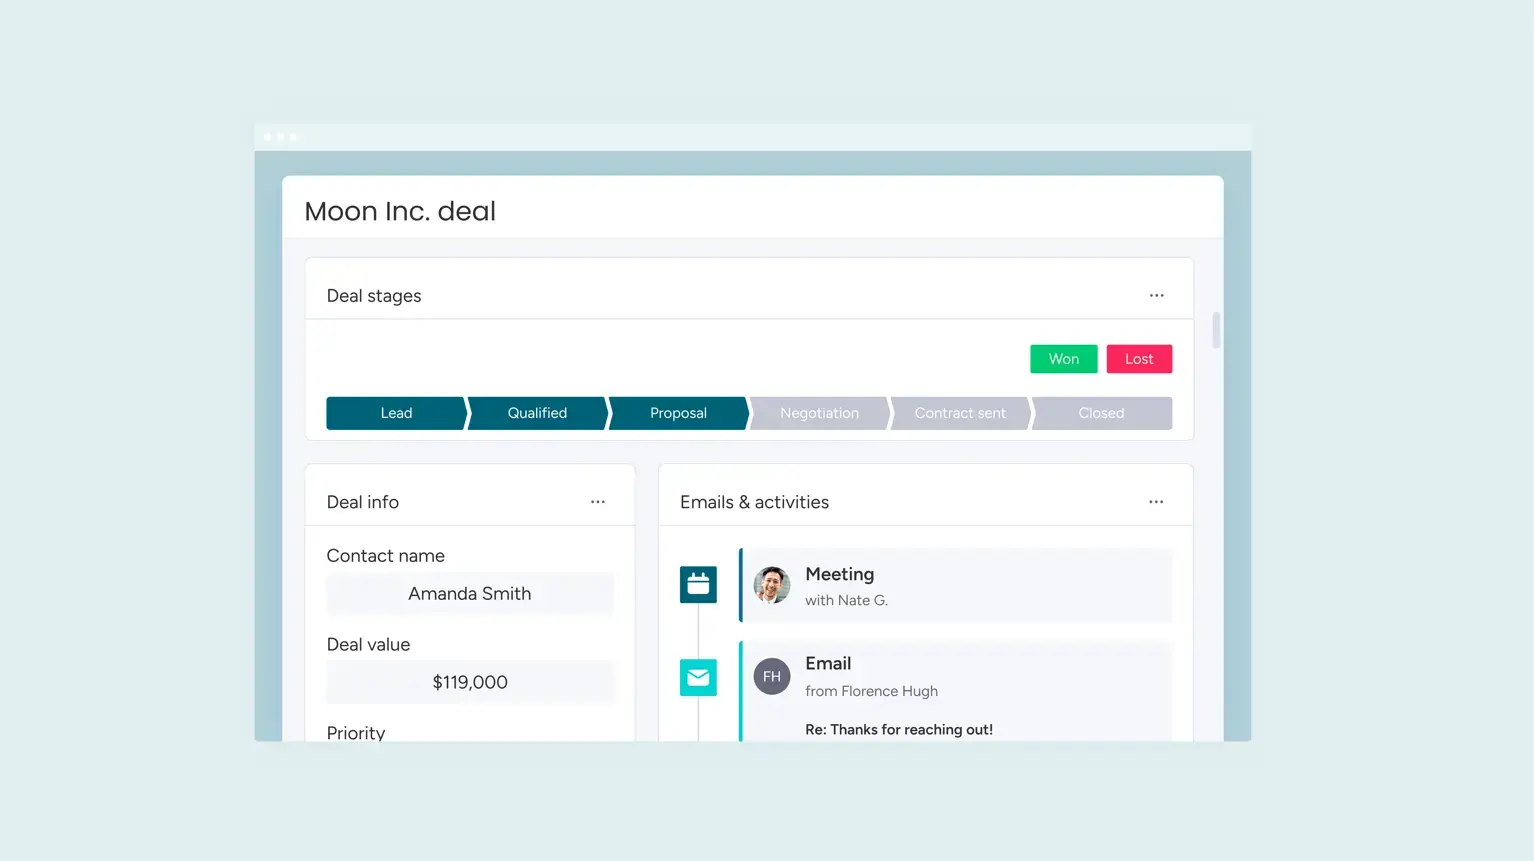Edit the $119,000 deal value field

pos(470,682)
